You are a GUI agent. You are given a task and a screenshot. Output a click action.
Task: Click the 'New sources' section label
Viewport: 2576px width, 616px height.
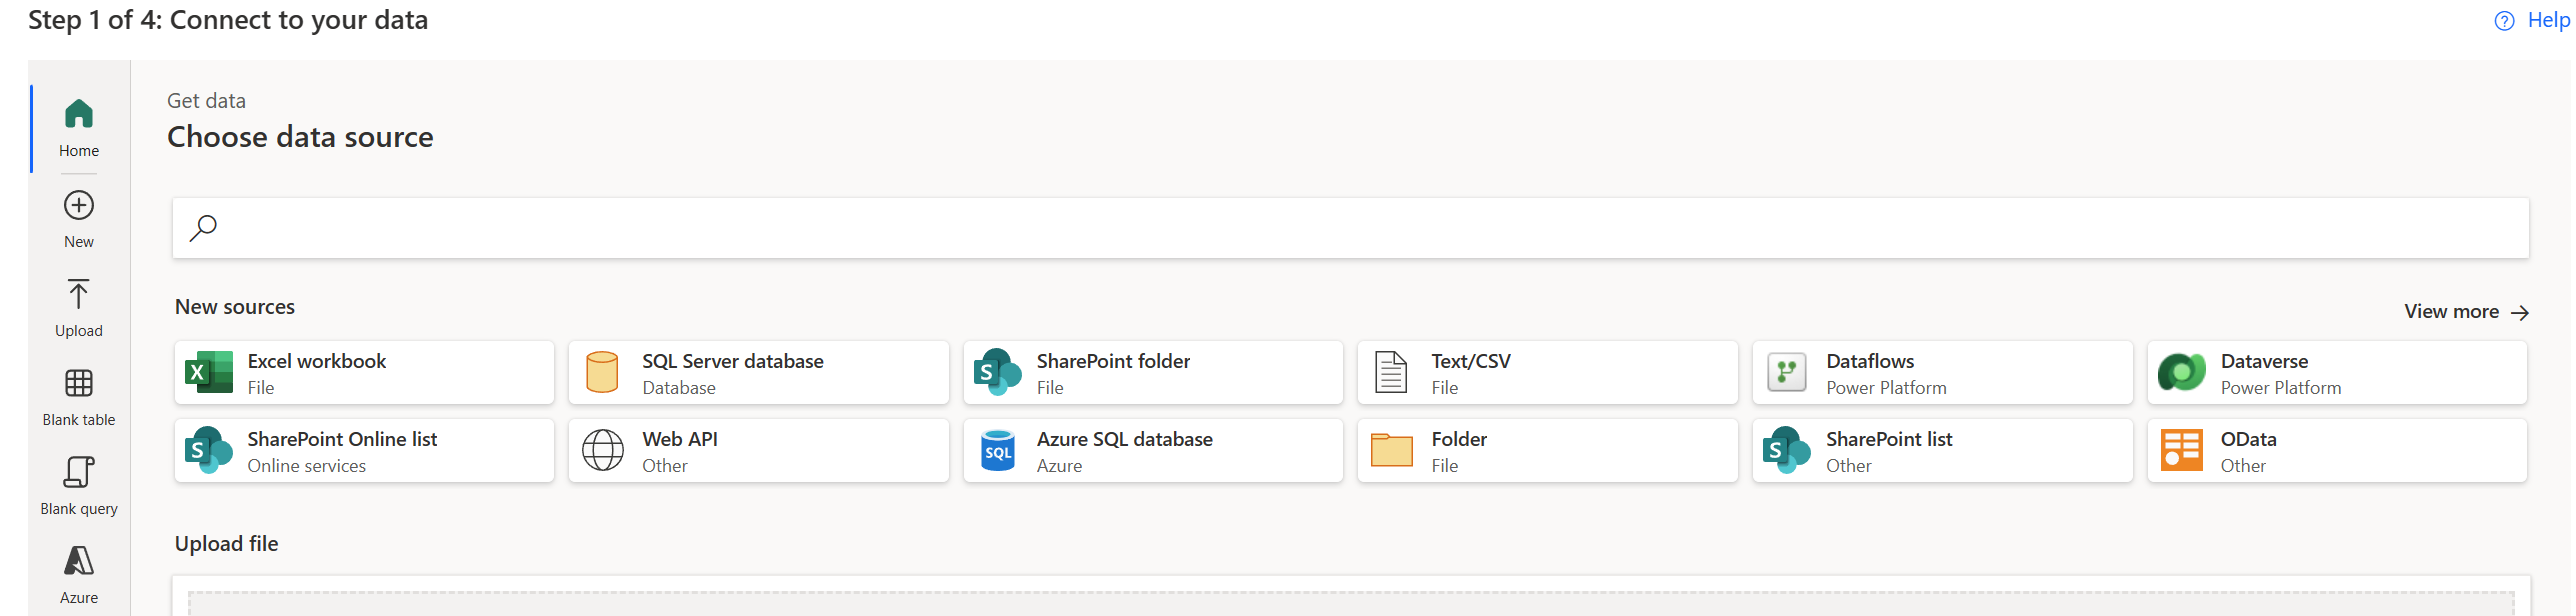pos(235,307)
